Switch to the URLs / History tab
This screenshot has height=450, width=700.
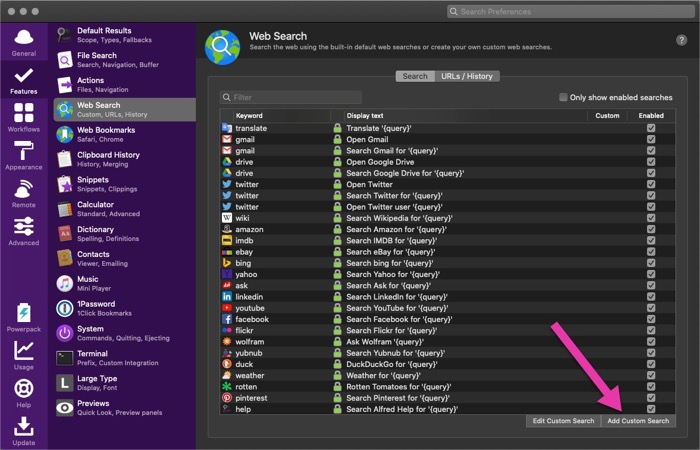467,76
